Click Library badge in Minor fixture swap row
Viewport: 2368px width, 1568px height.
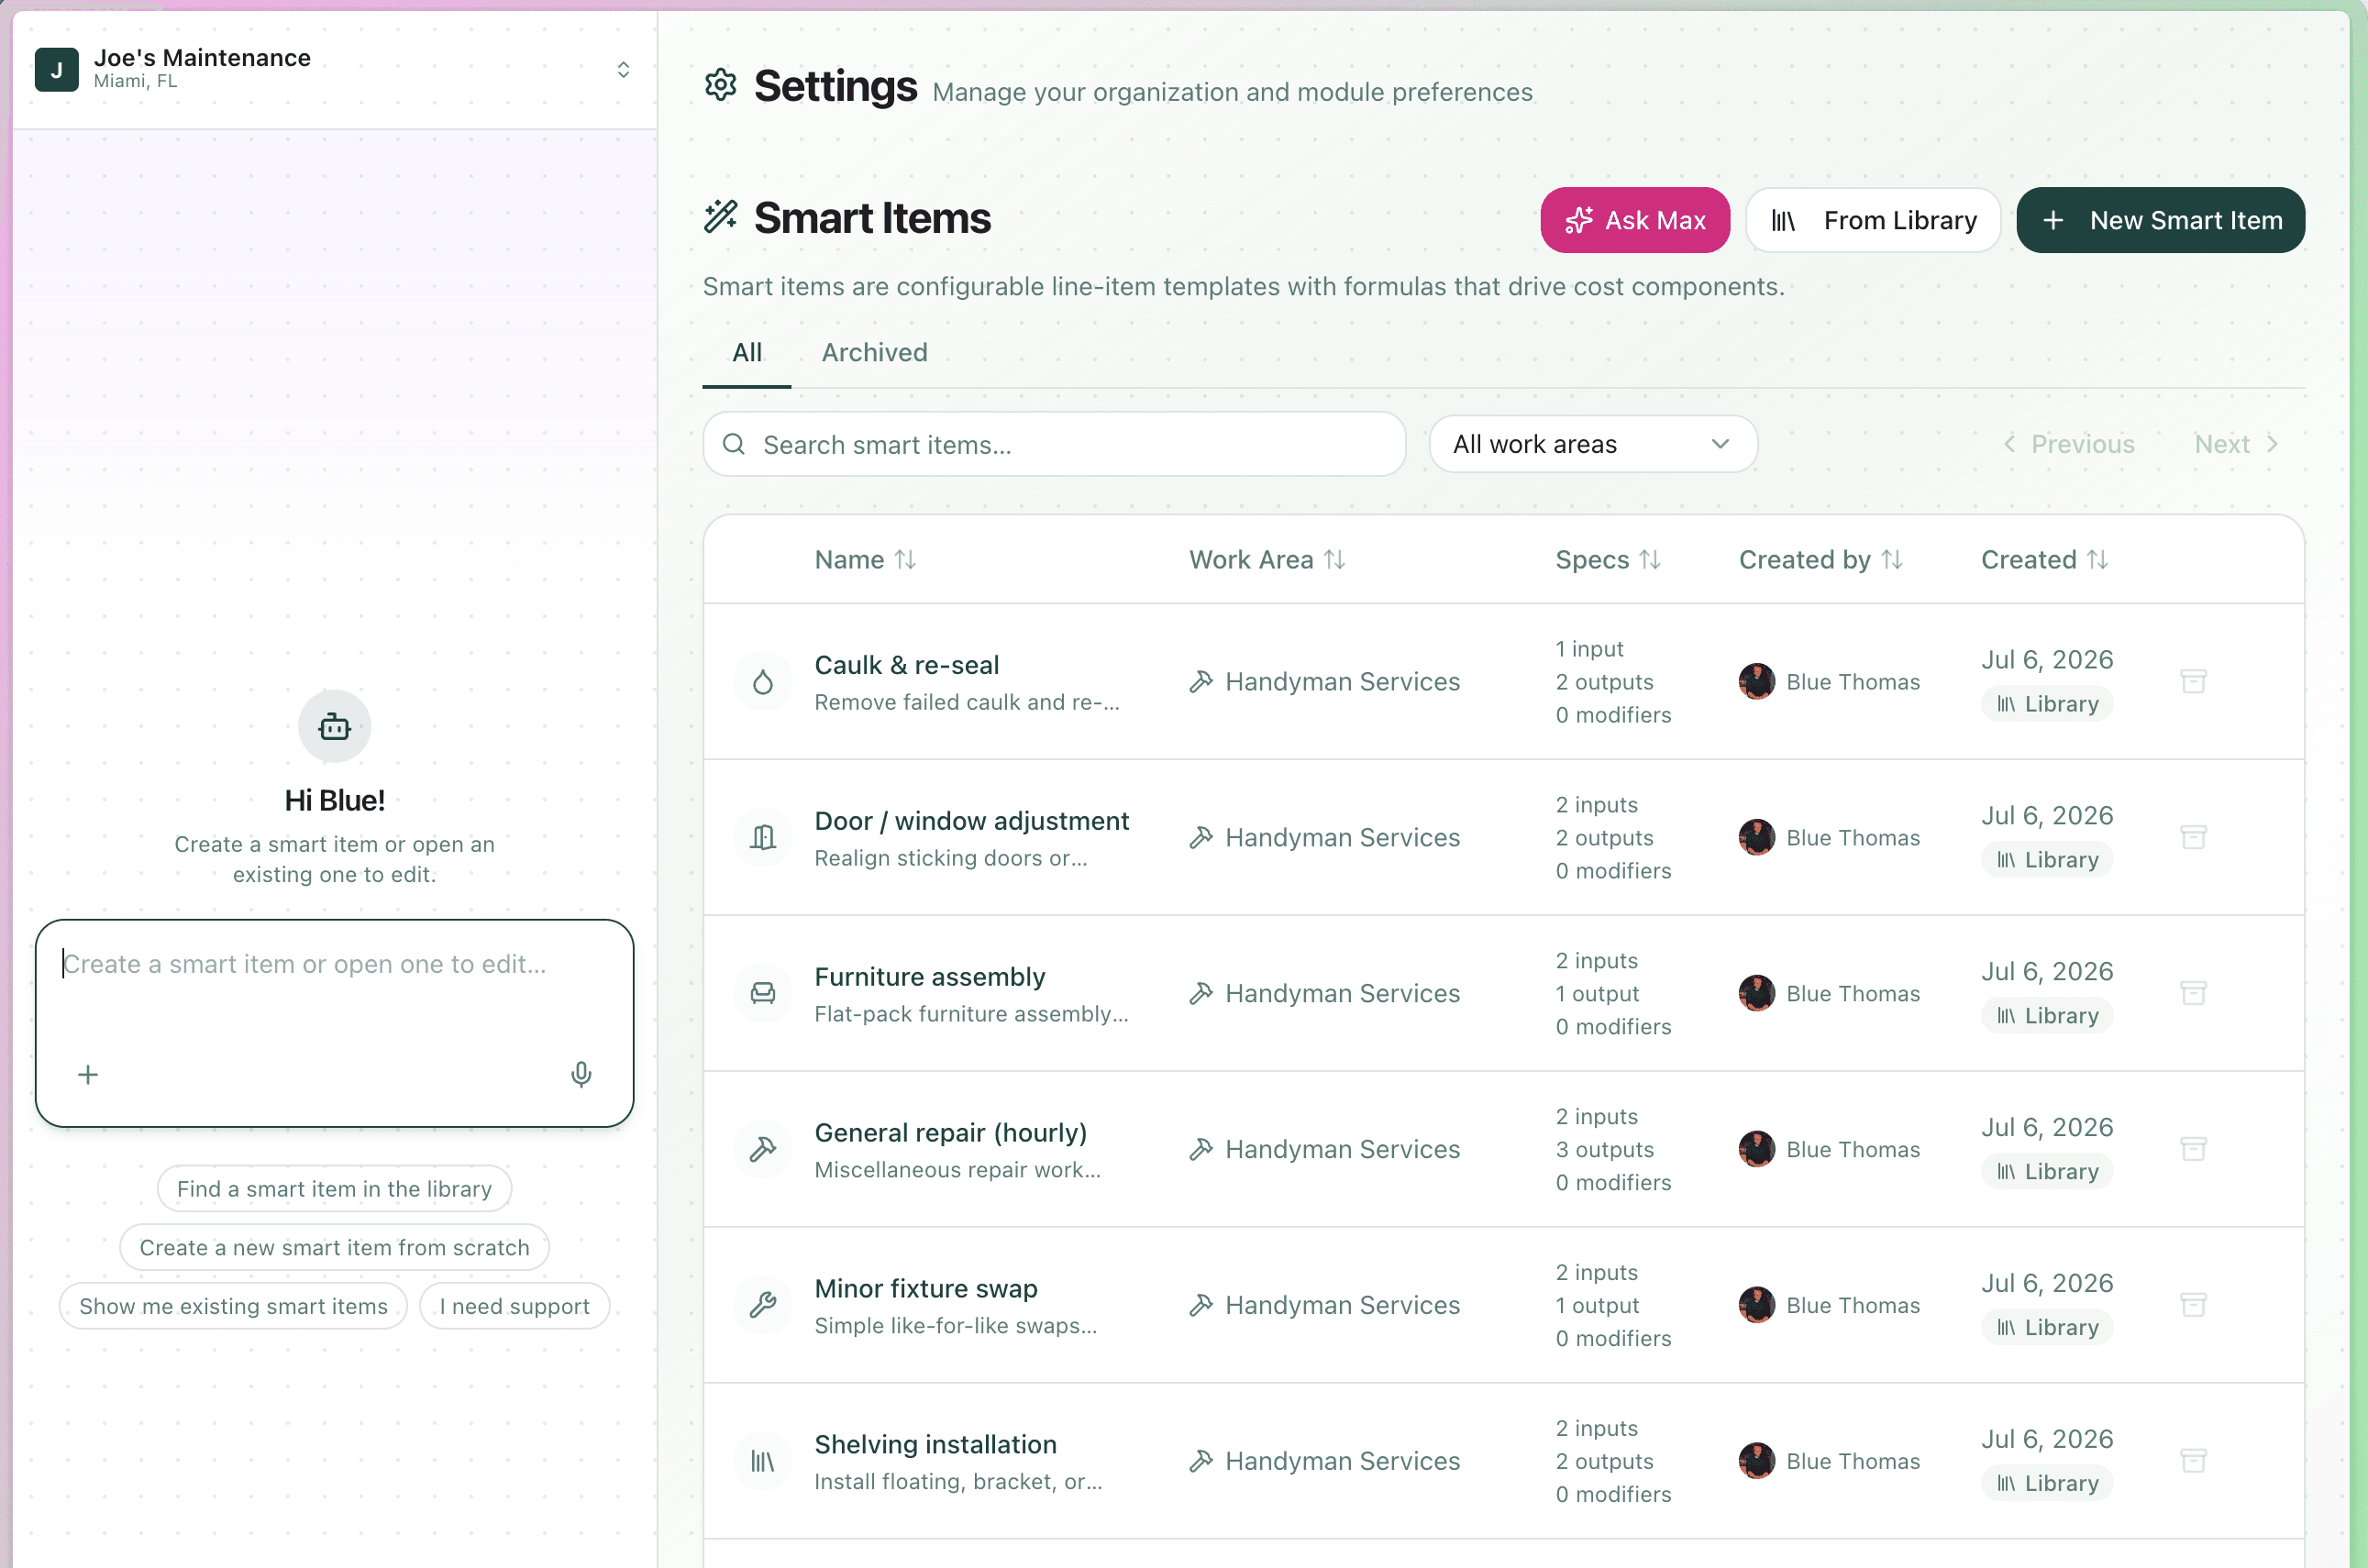pos(2047,1327)
